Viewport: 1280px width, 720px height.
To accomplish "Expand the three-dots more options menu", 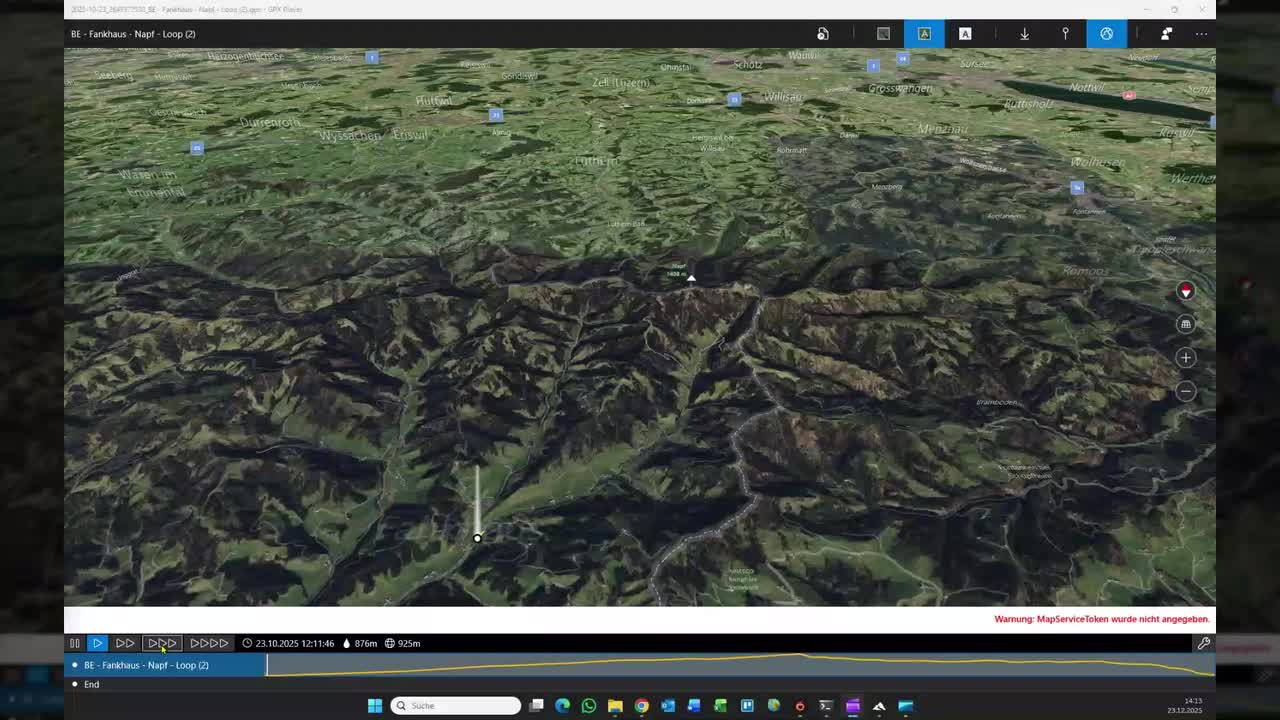I will coord(1201,34).
